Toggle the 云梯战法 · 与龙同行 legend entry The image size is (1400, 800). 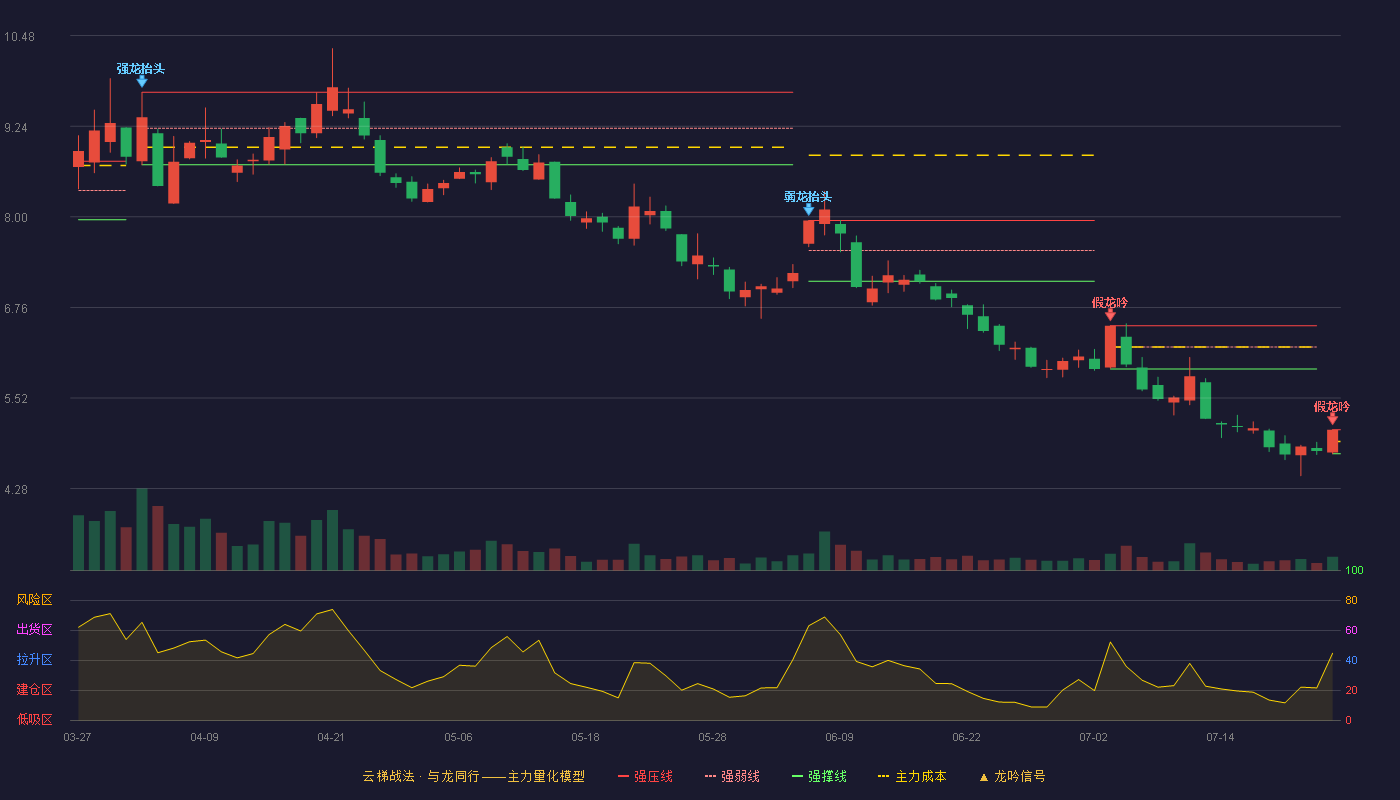[x=473, y=776]
